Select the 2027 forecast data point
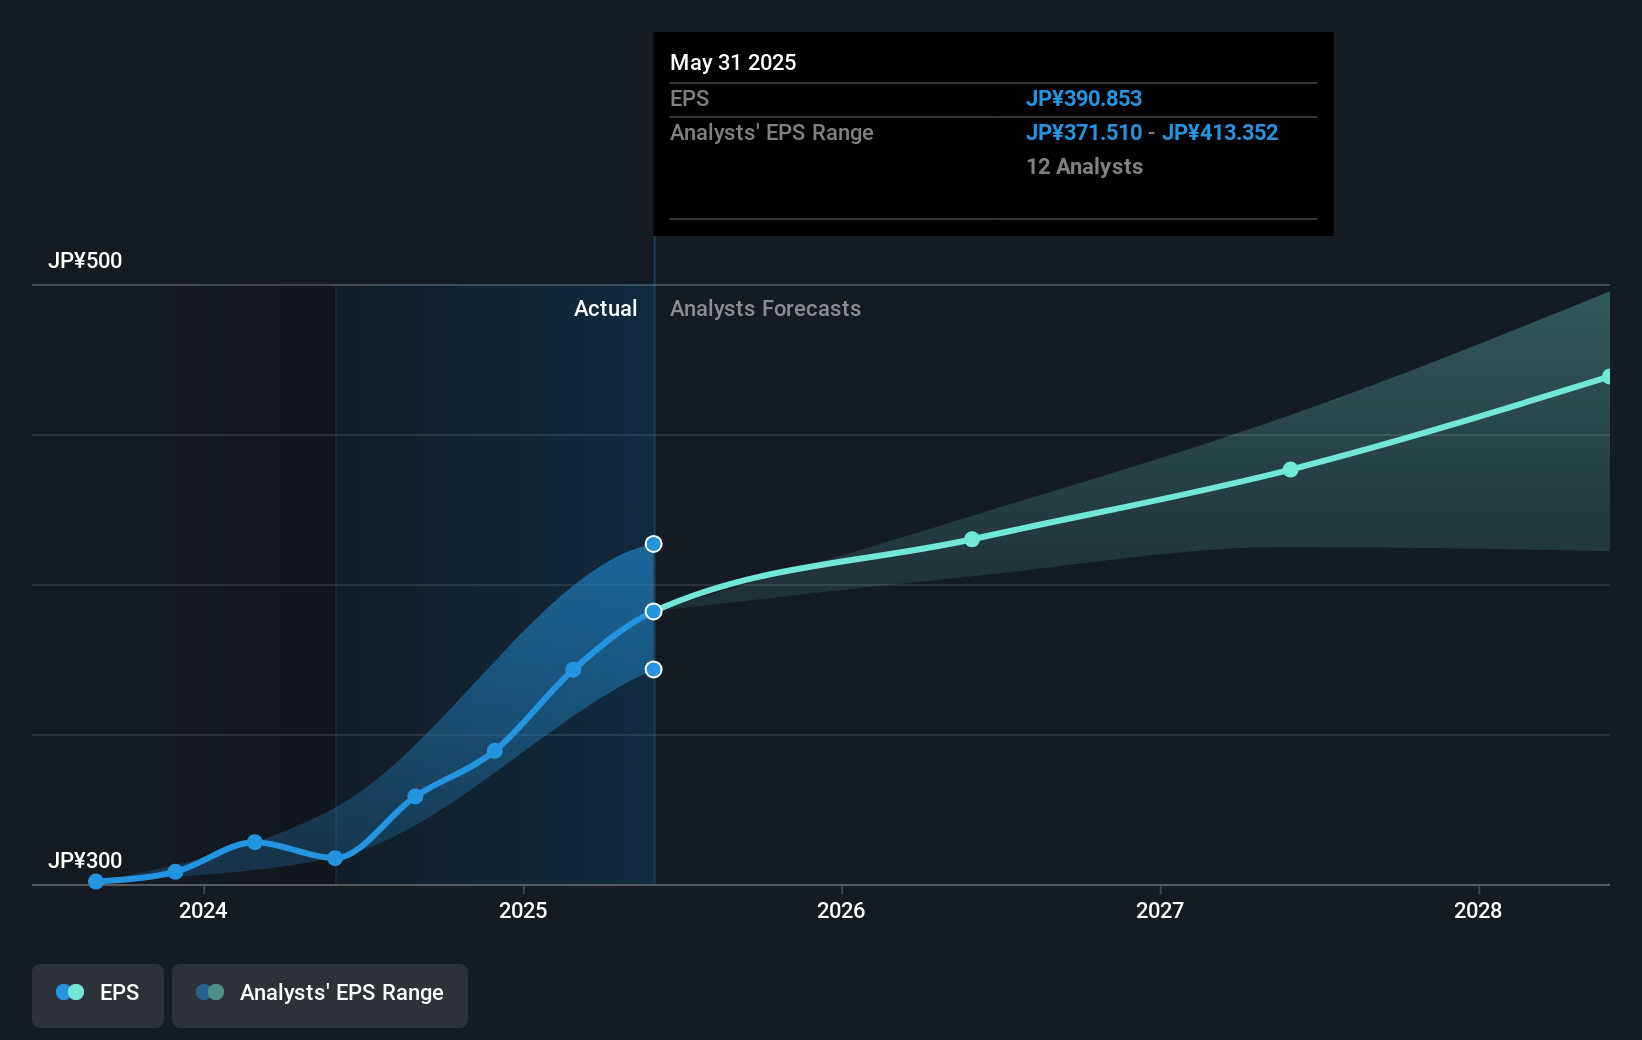 tap(1290, 468)
